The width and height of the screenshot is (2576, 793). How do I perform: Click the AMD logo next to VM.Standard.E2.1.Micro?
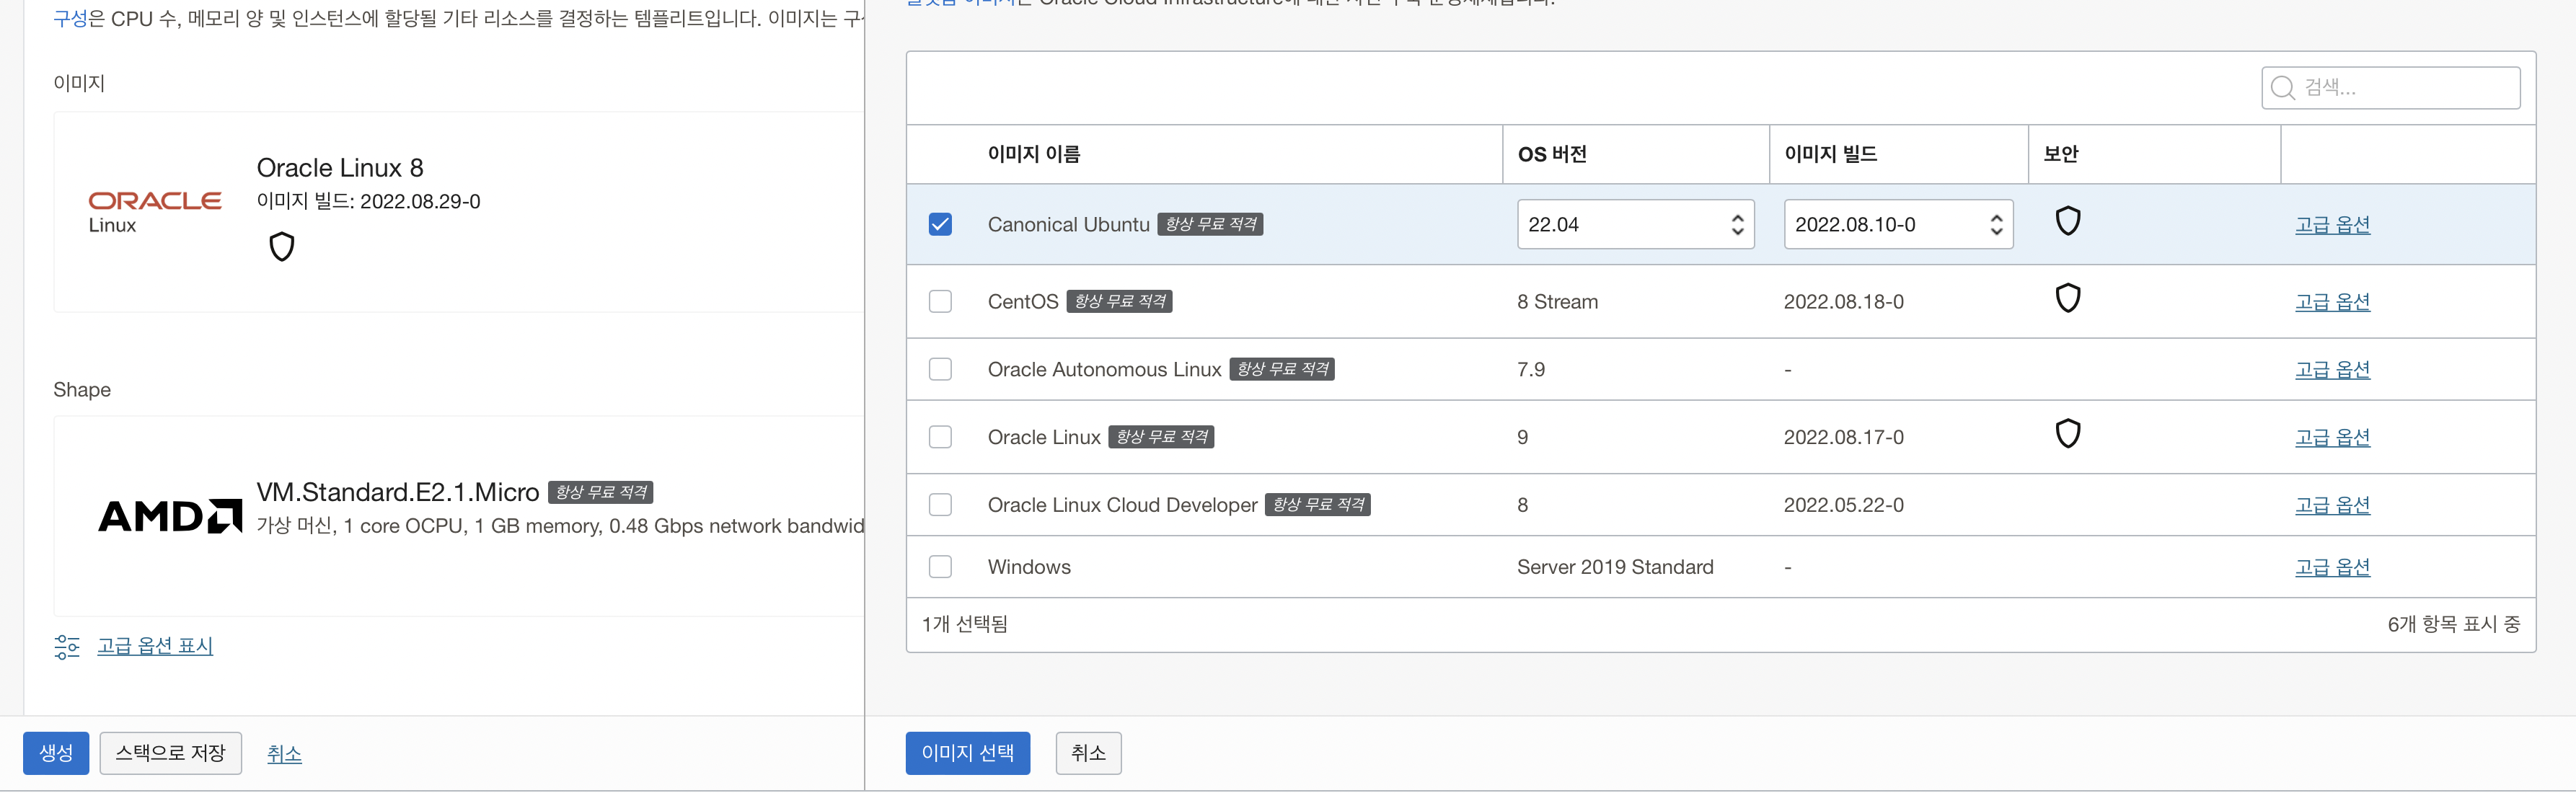click(170, 516)
